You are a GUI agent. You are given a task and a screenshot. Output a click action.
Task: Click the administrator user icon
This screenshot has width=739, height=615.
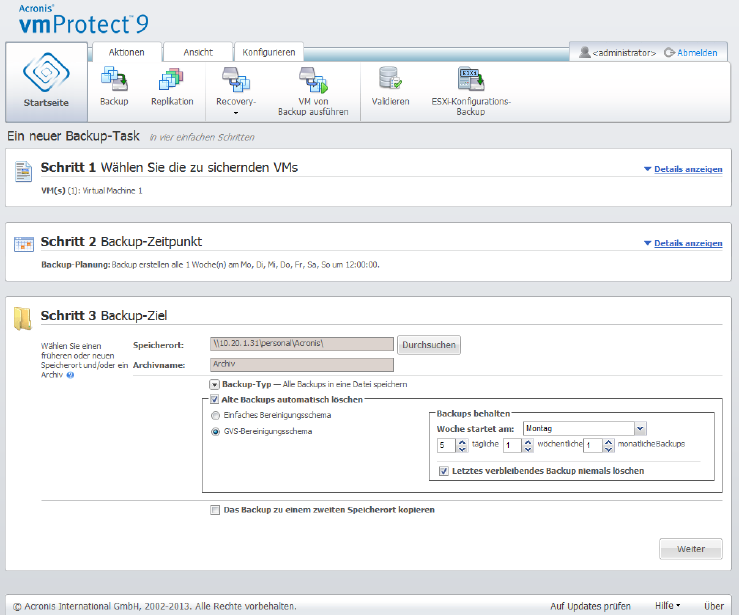[x=584, y=52]
